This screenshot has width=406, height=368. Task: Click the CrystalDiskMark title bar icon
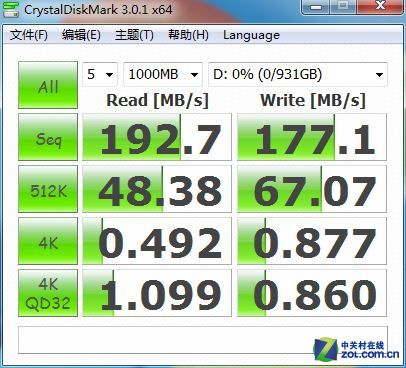point(10,10)
